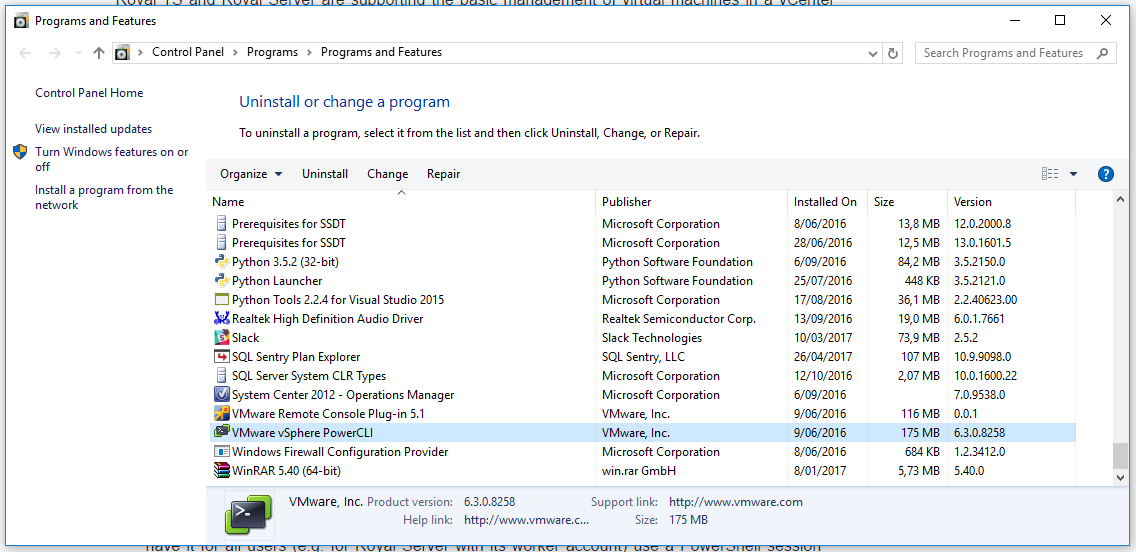Click the SQL Sentry Plan Explorer icon

pos(222,356)
